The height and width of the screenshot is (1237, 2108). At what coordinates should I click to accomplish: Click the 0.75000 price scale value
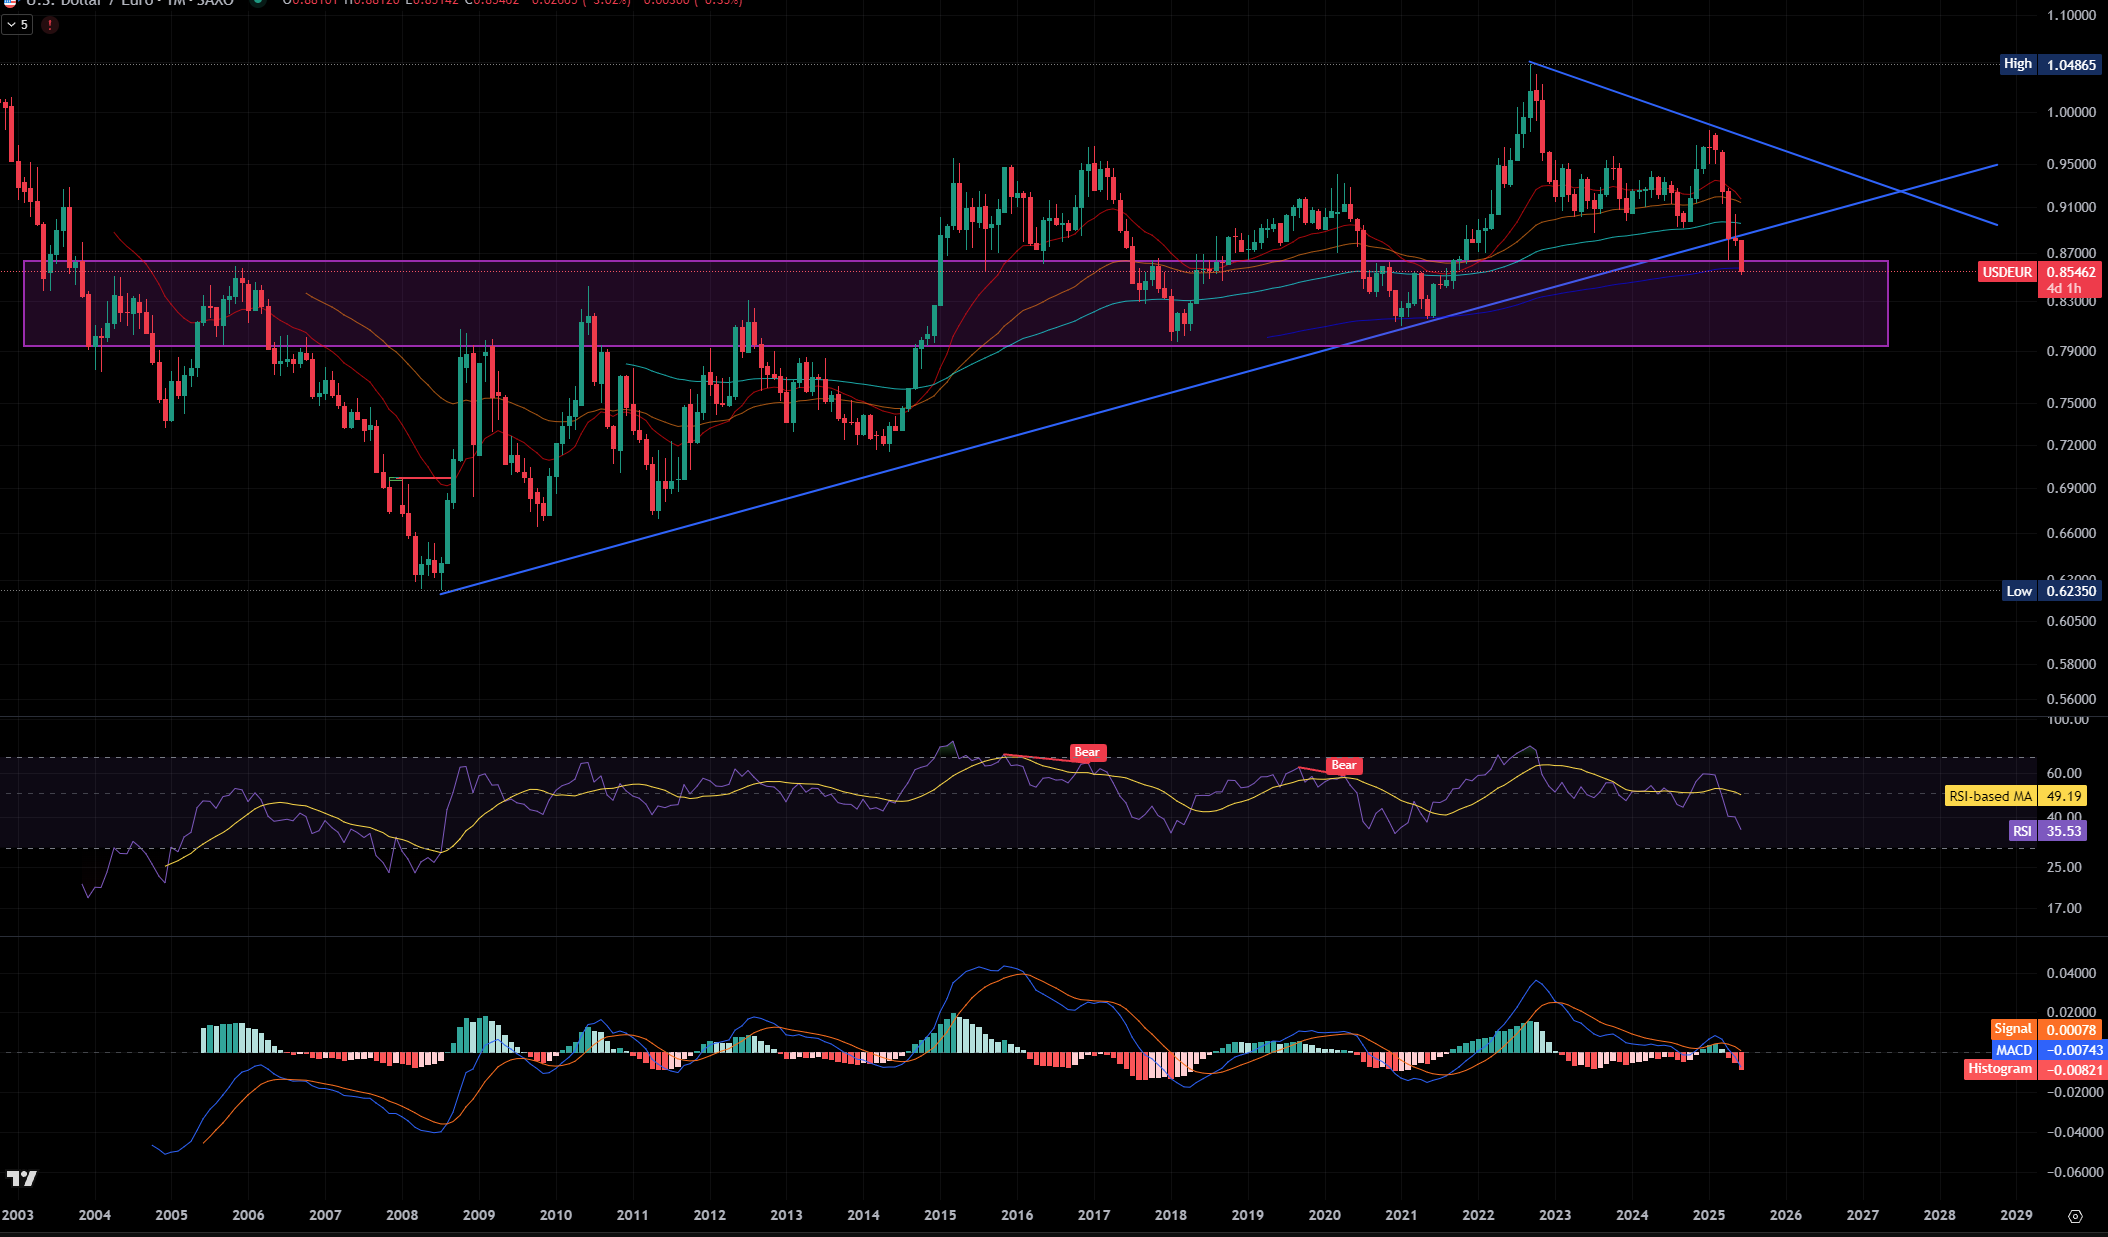click(x=2071, y=403)
